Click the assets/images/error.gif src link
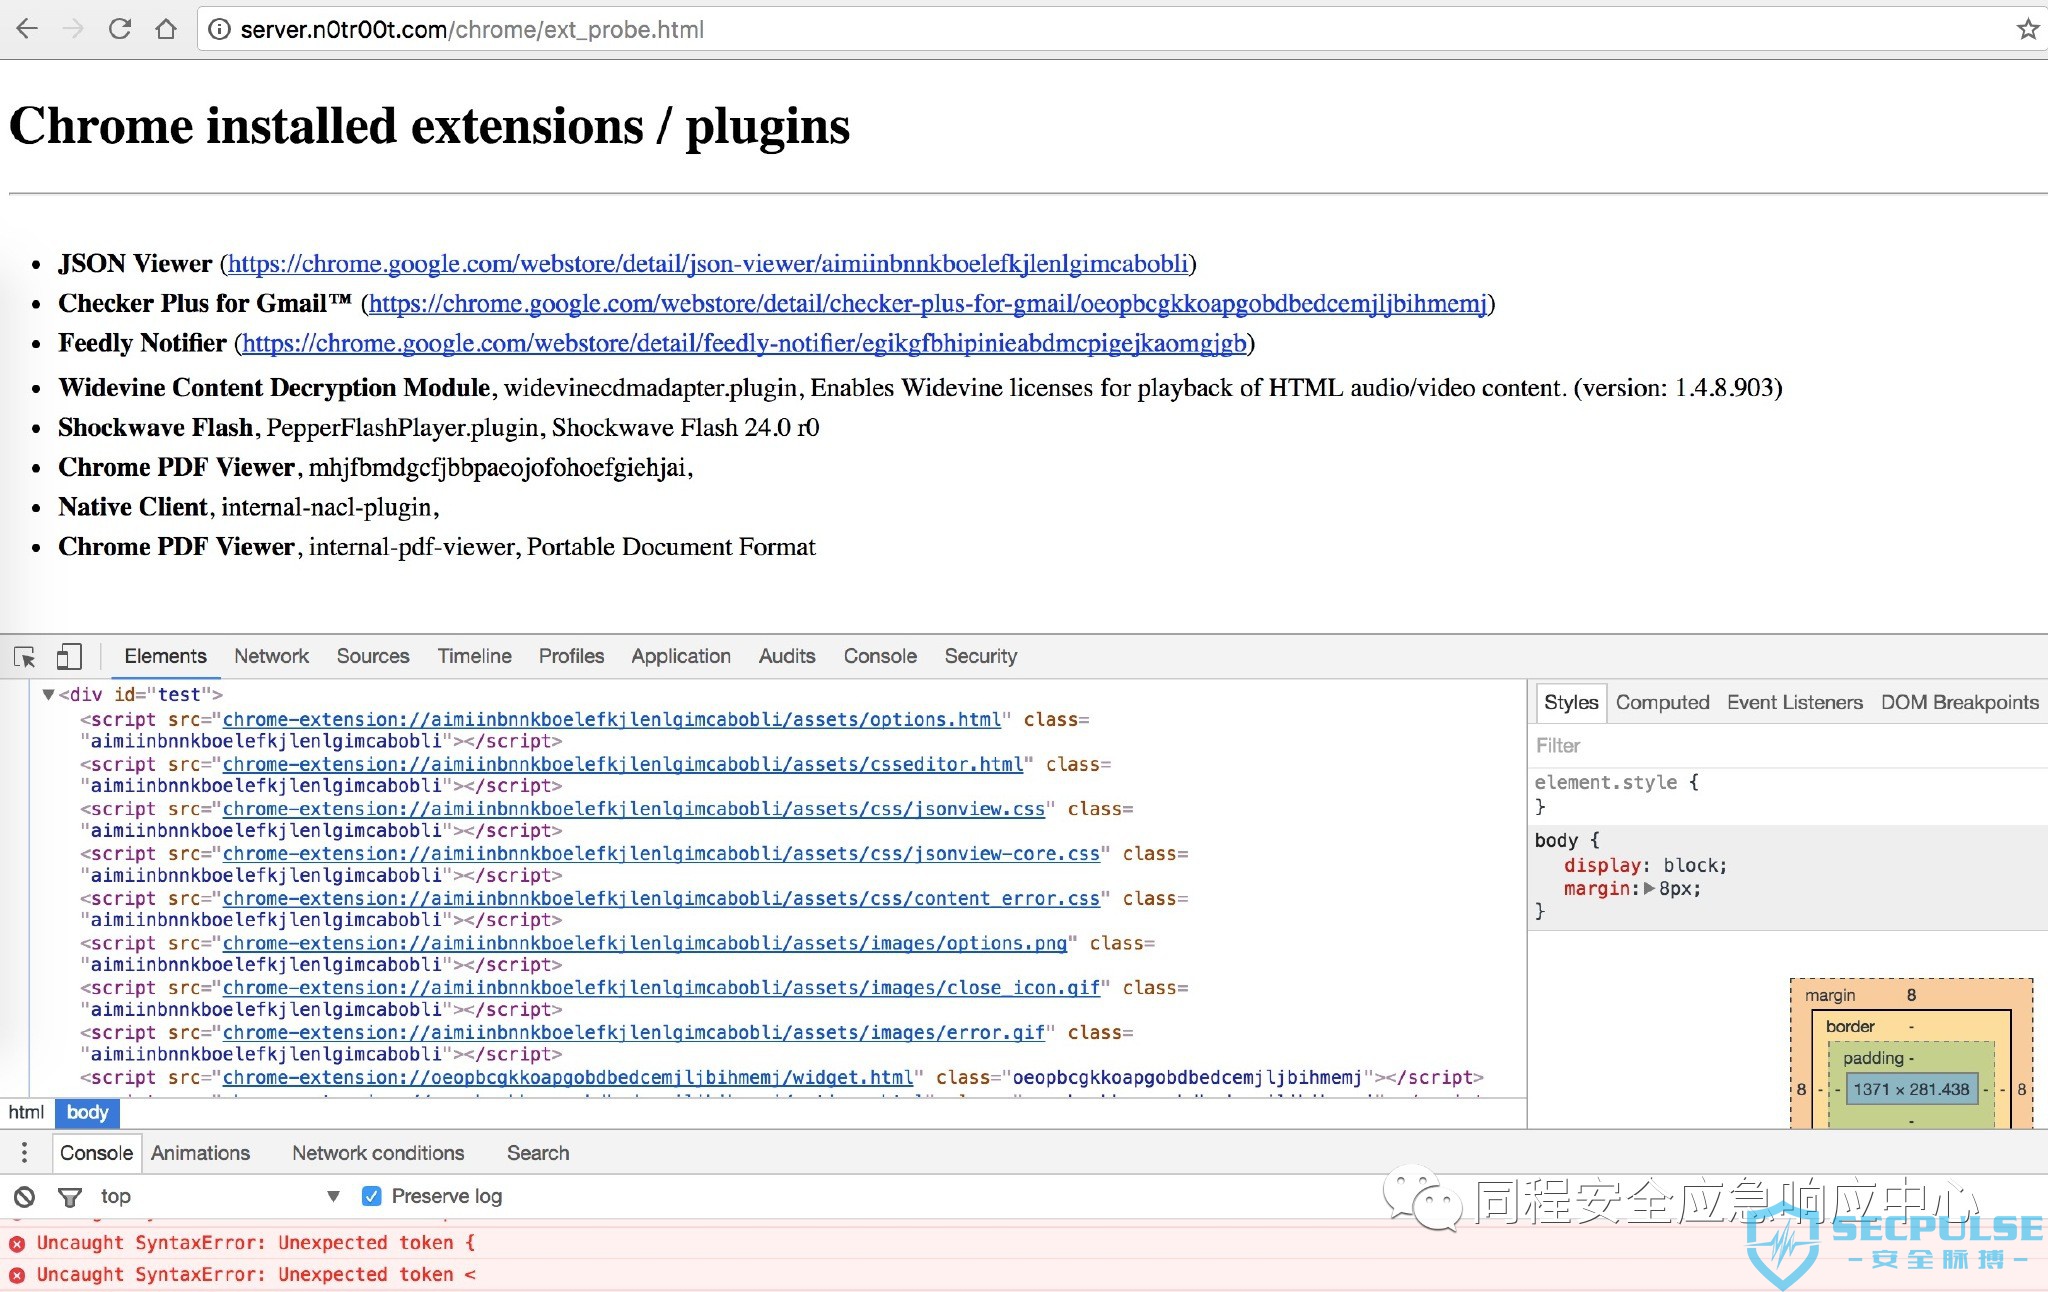This screenshot has height=1292, width=2048. [633, 1033]
